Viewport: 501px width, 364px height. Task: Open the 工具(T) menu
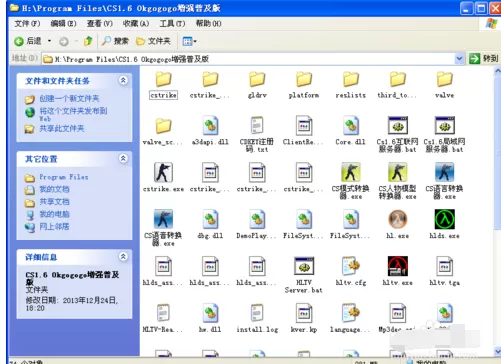[172, 24]
